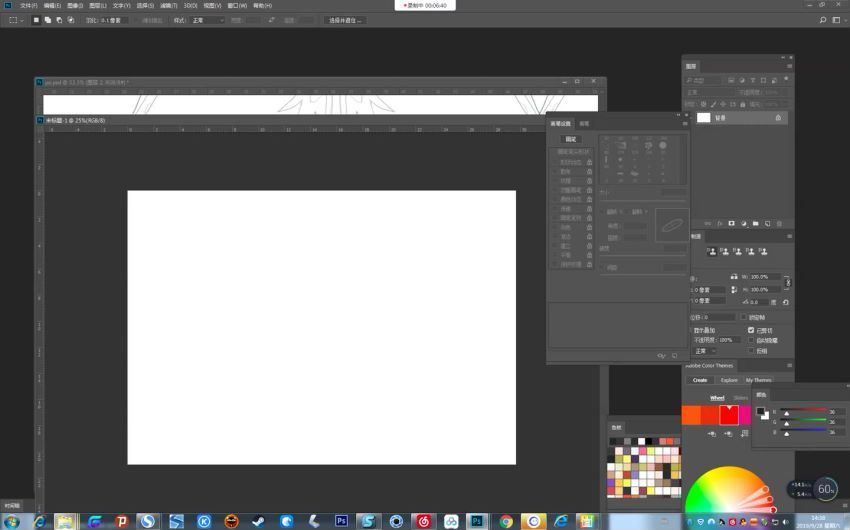Open the 窗口(W) menu
This screenshot has height=530, width=850.
point(237,5)
